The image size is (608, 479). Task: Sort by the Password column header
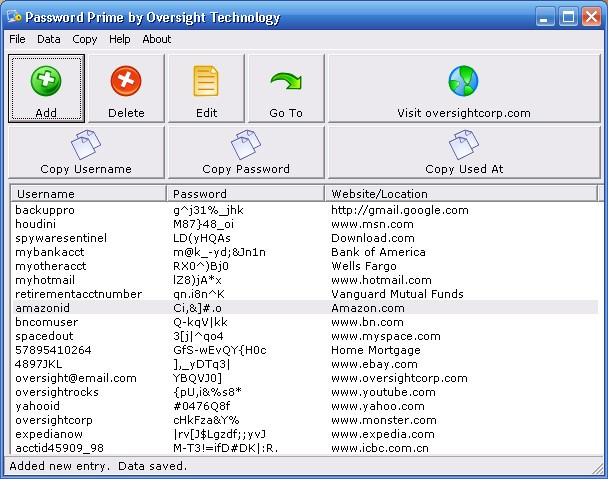tap(245, 194)
